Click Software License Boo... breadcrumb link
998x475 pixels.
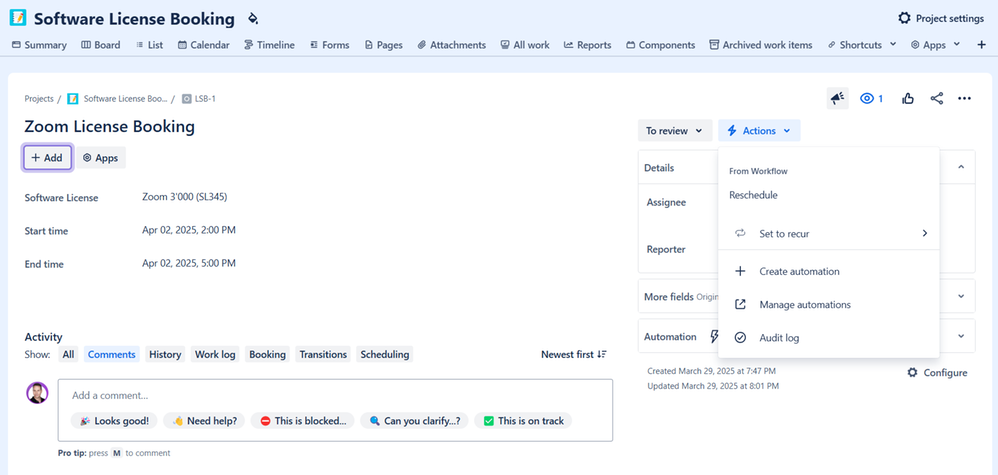point(125,99)
